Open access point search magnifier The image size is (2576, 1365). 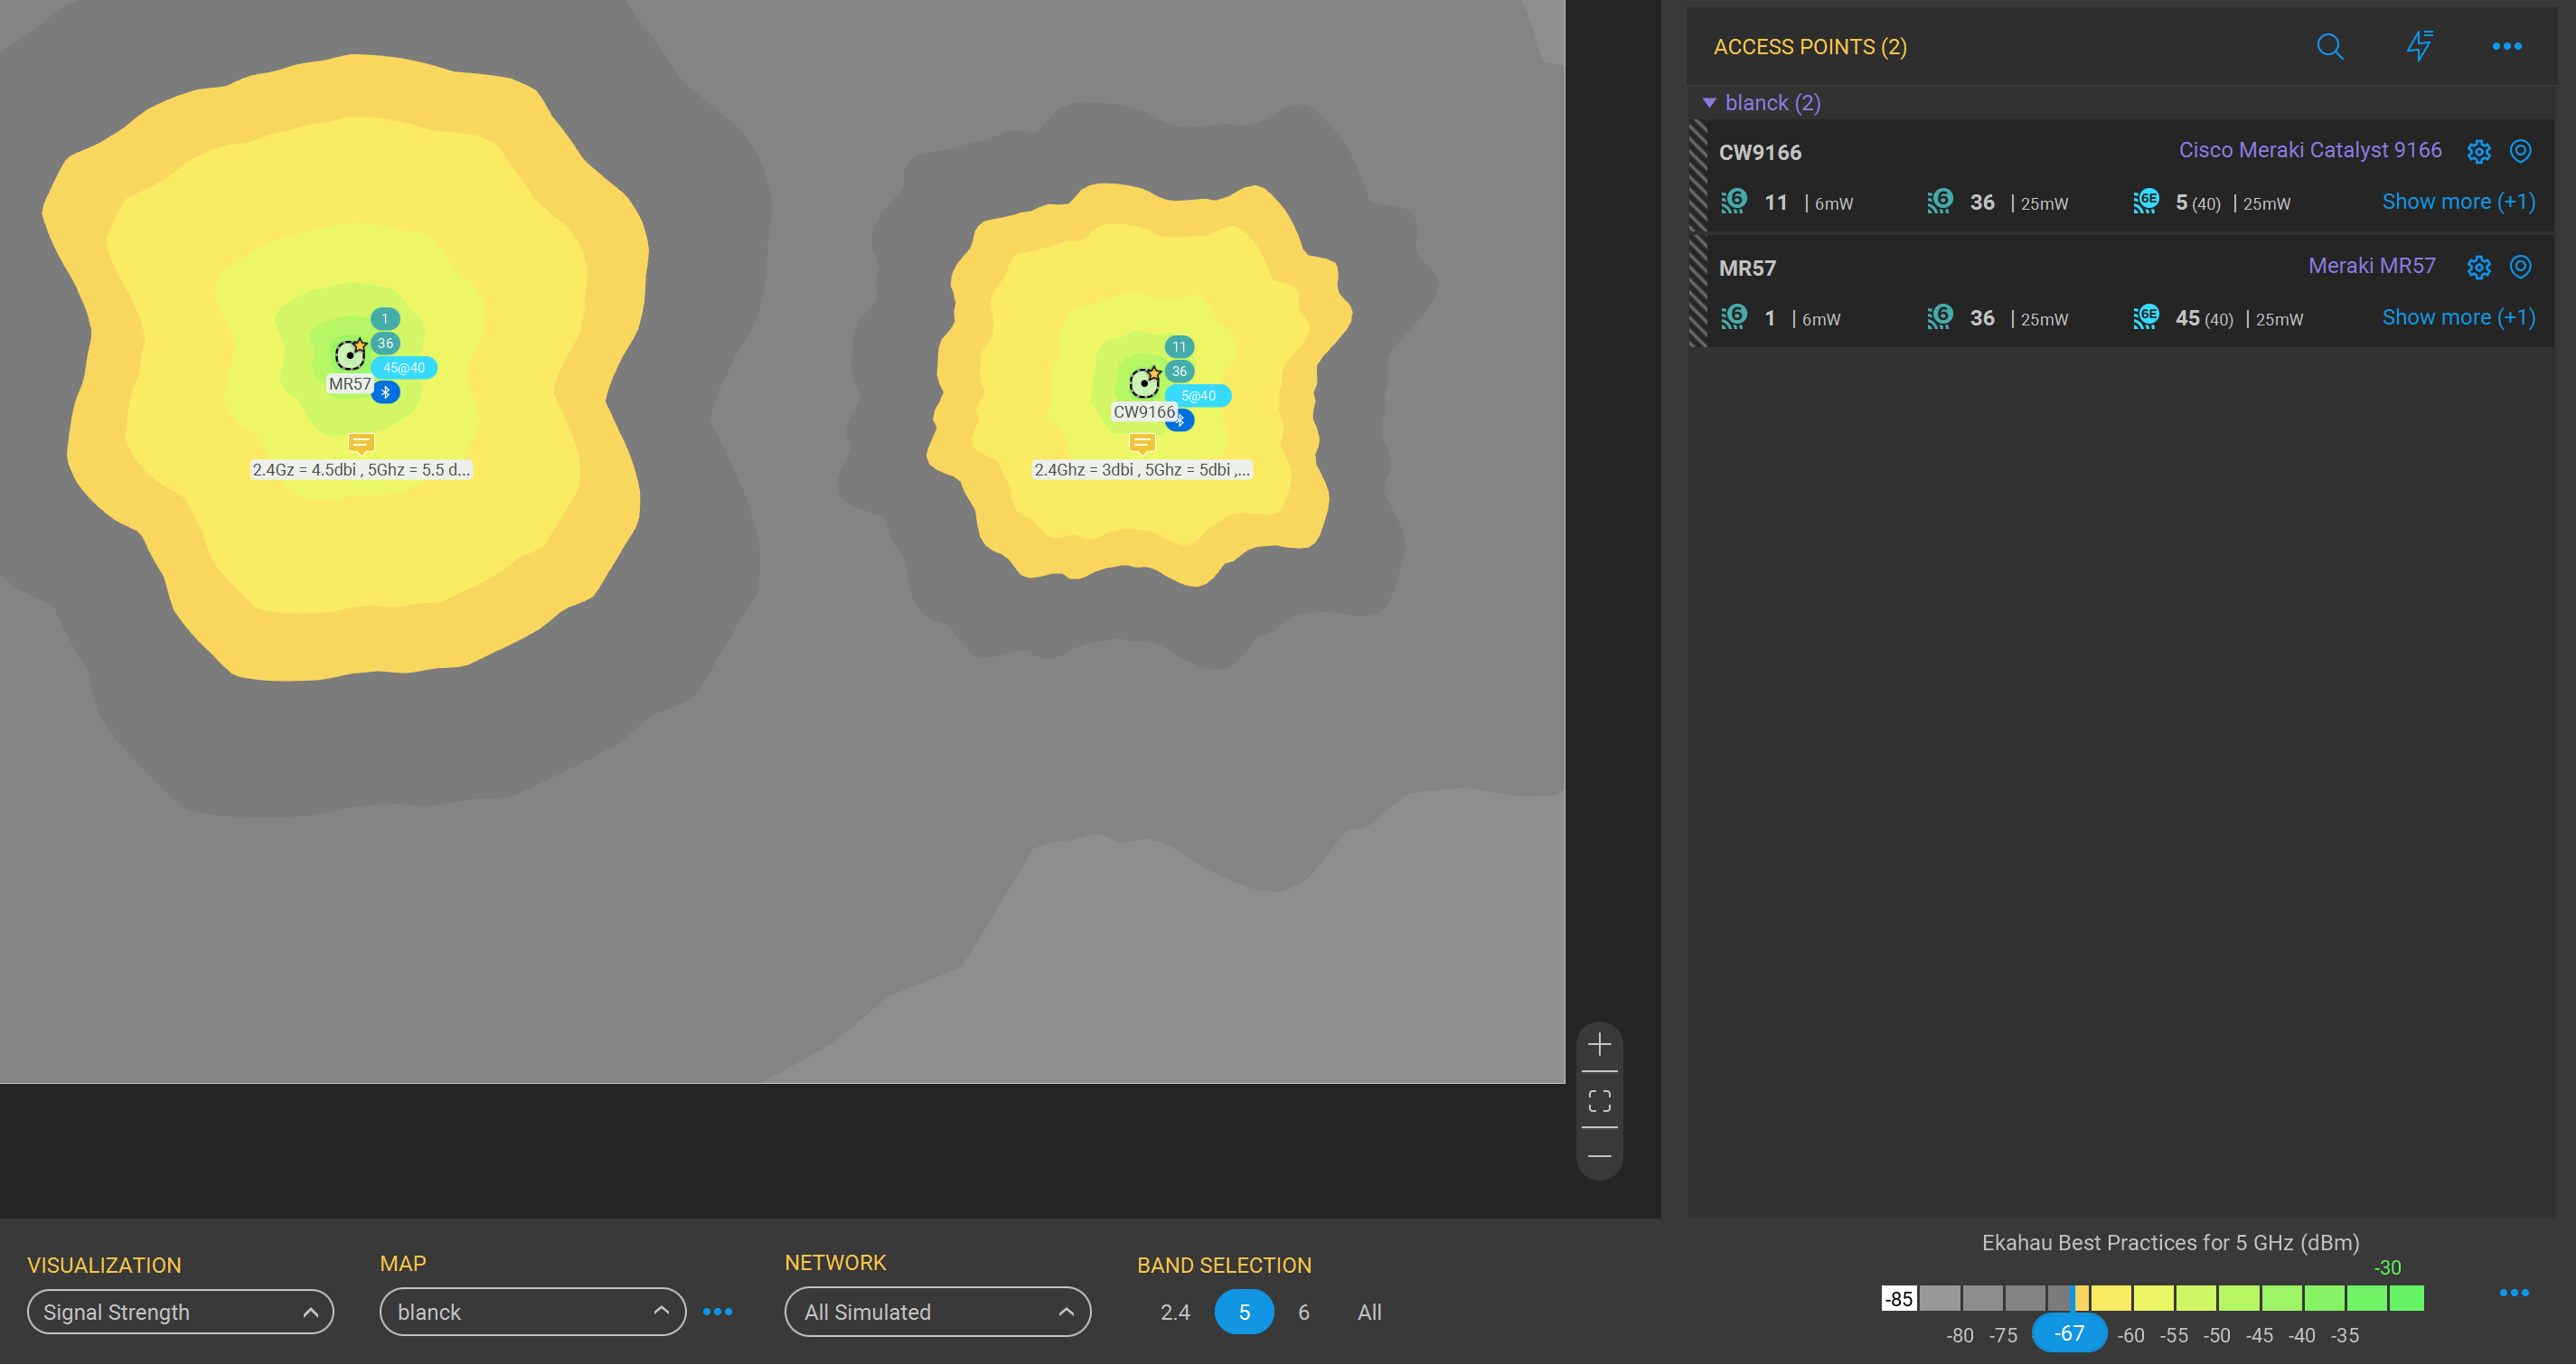[2330, 46]
